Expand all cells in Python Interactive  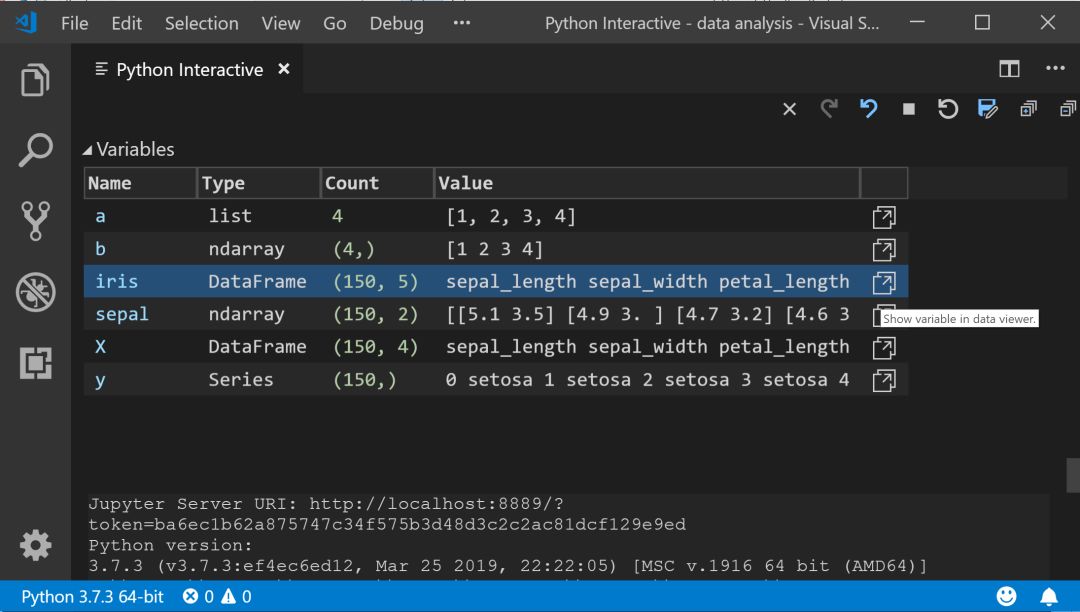(x=1028, y=109)
